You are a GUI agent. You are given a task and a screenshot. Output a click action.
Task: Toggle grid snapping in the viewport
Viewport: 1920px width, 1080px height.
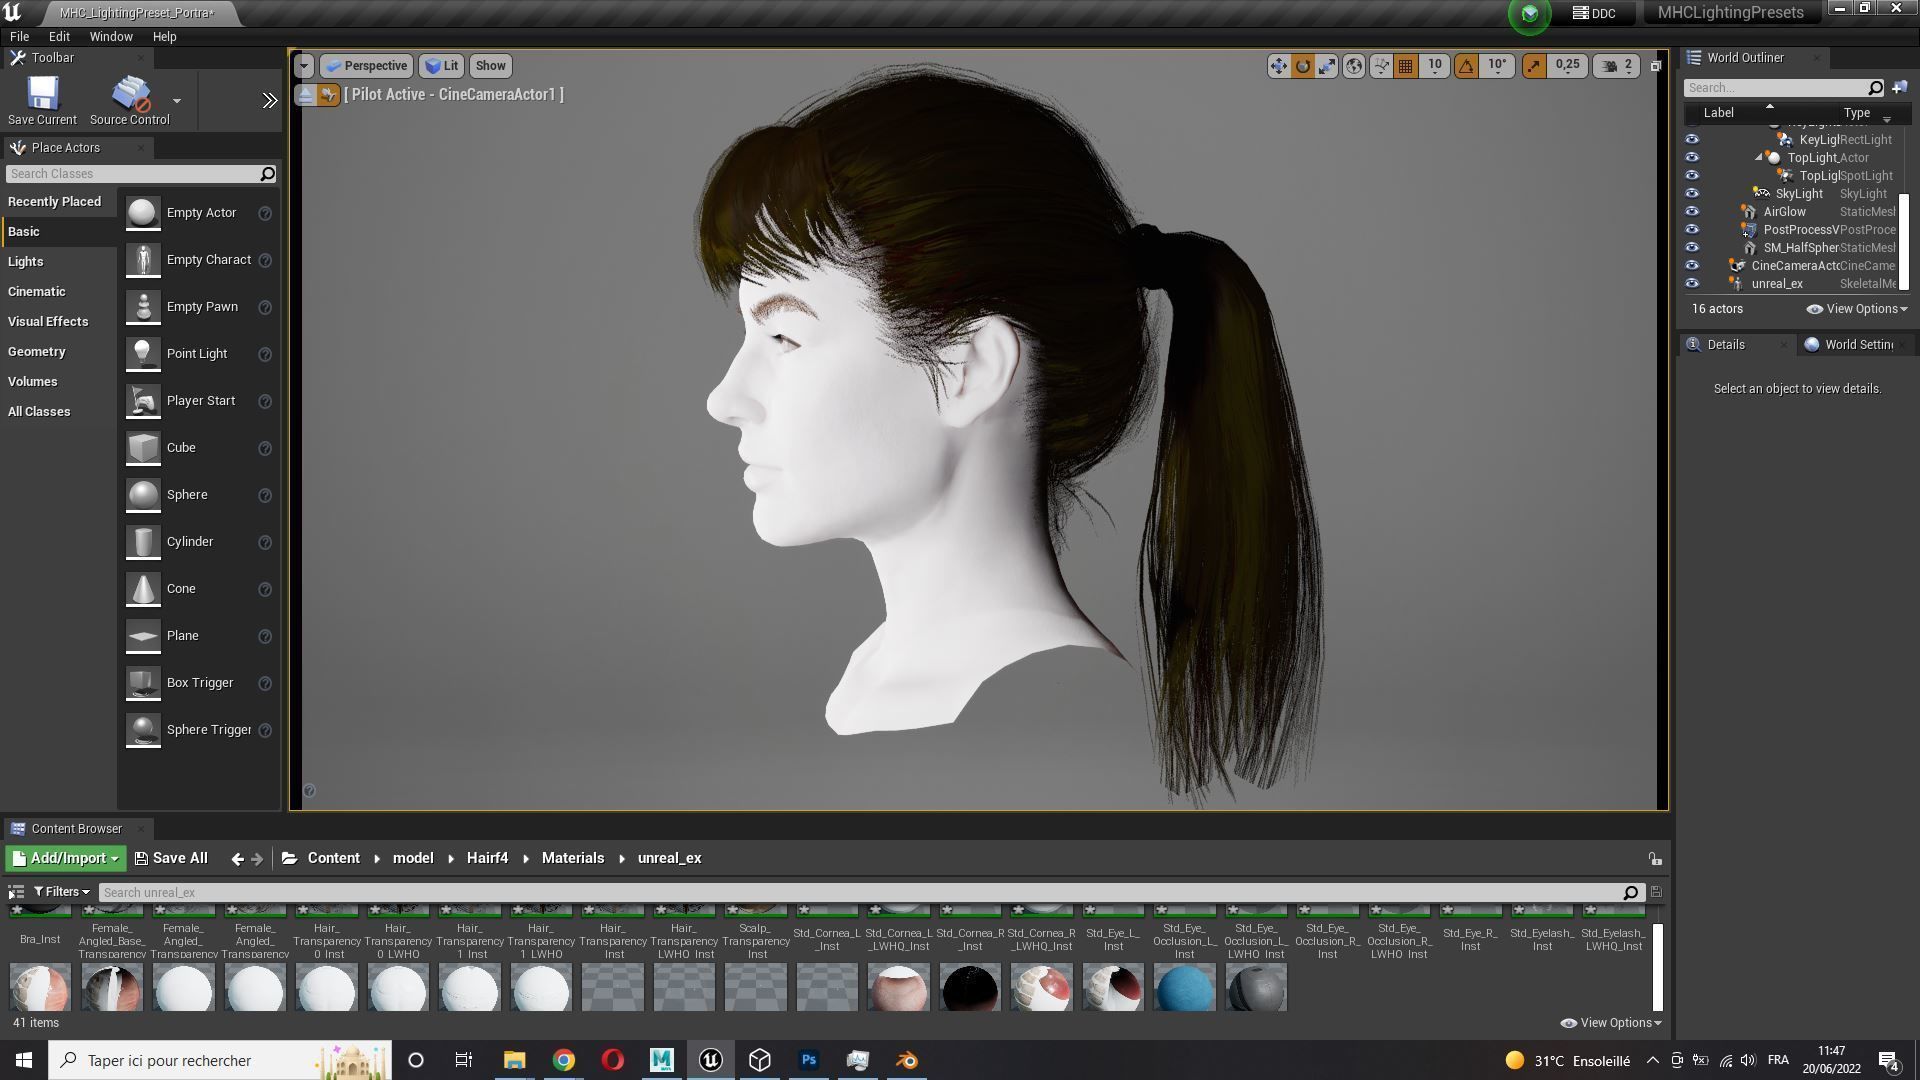click(1405, 66)
